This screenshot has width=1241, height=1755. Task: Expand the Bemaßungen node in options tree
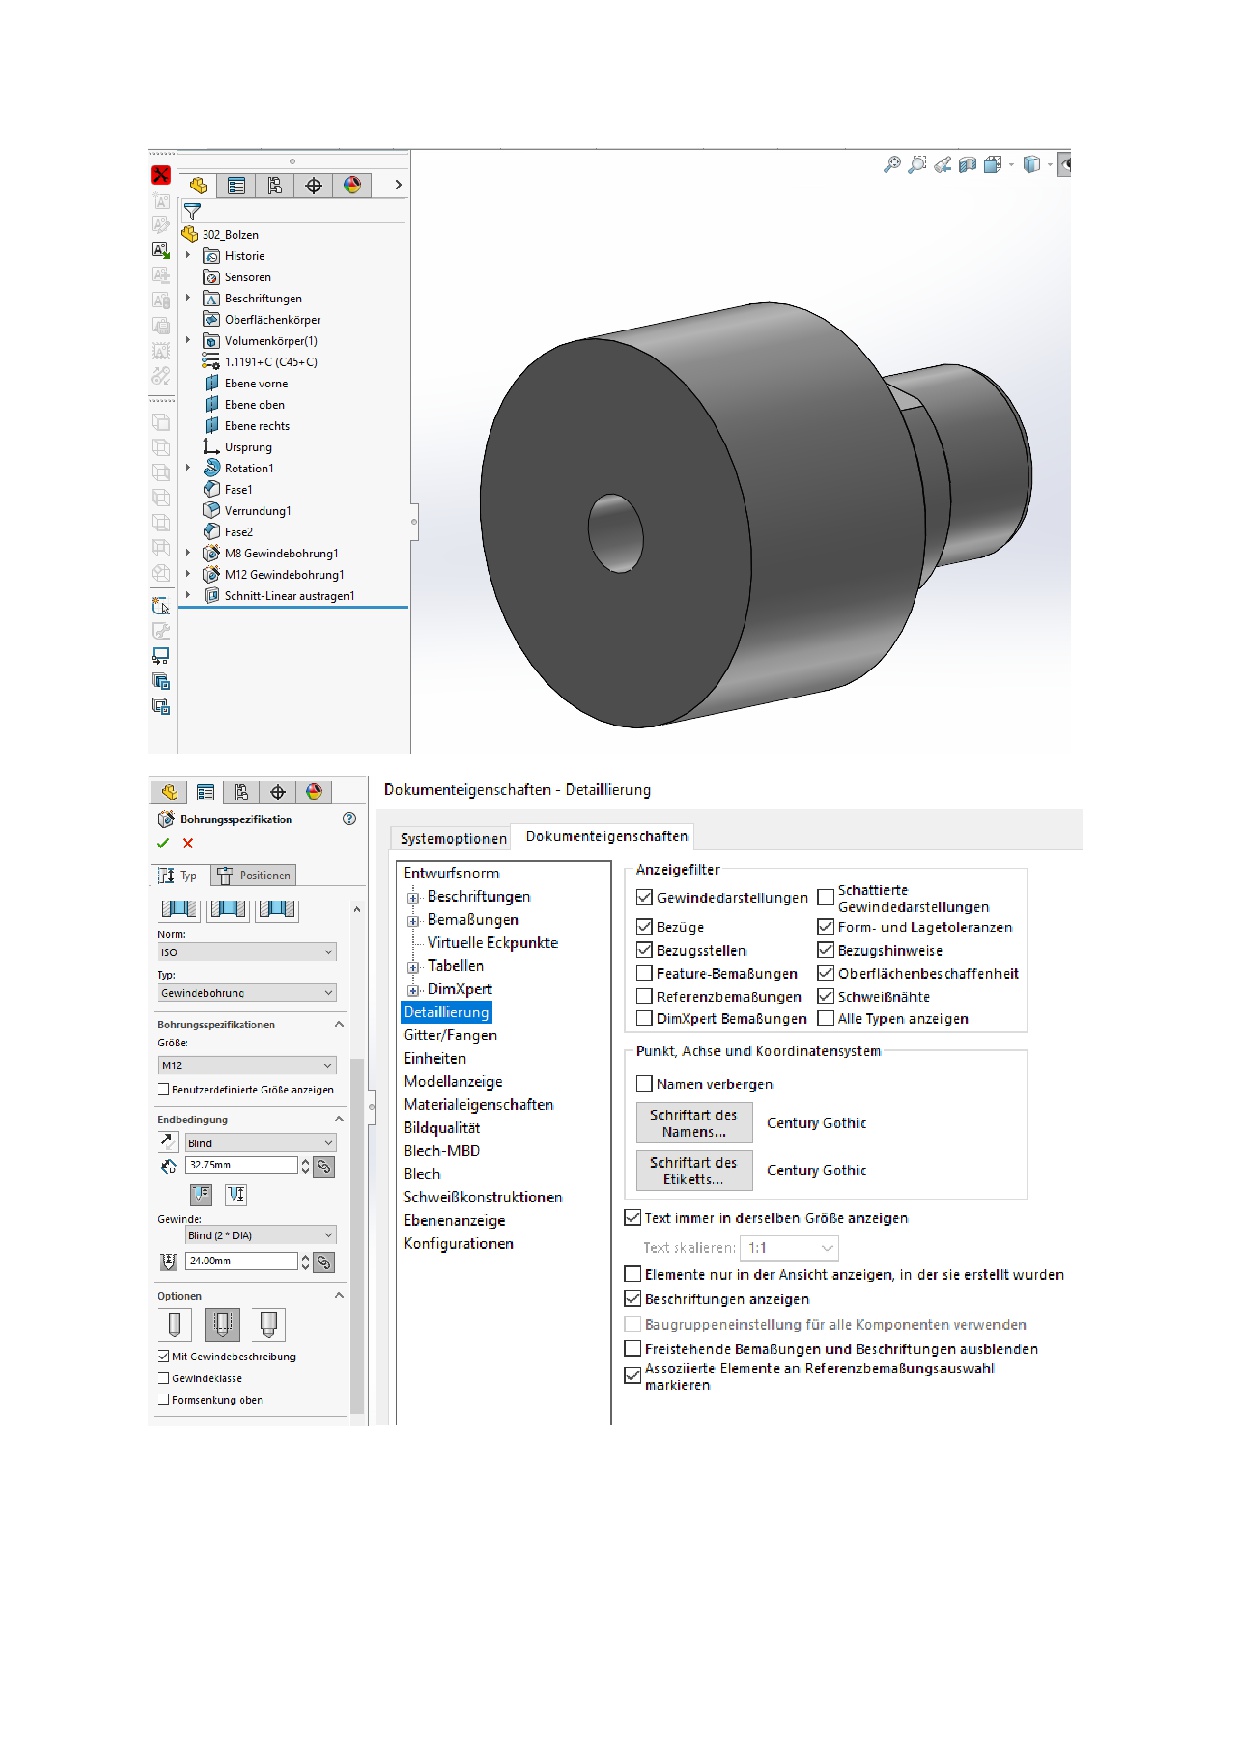[413, 921]
